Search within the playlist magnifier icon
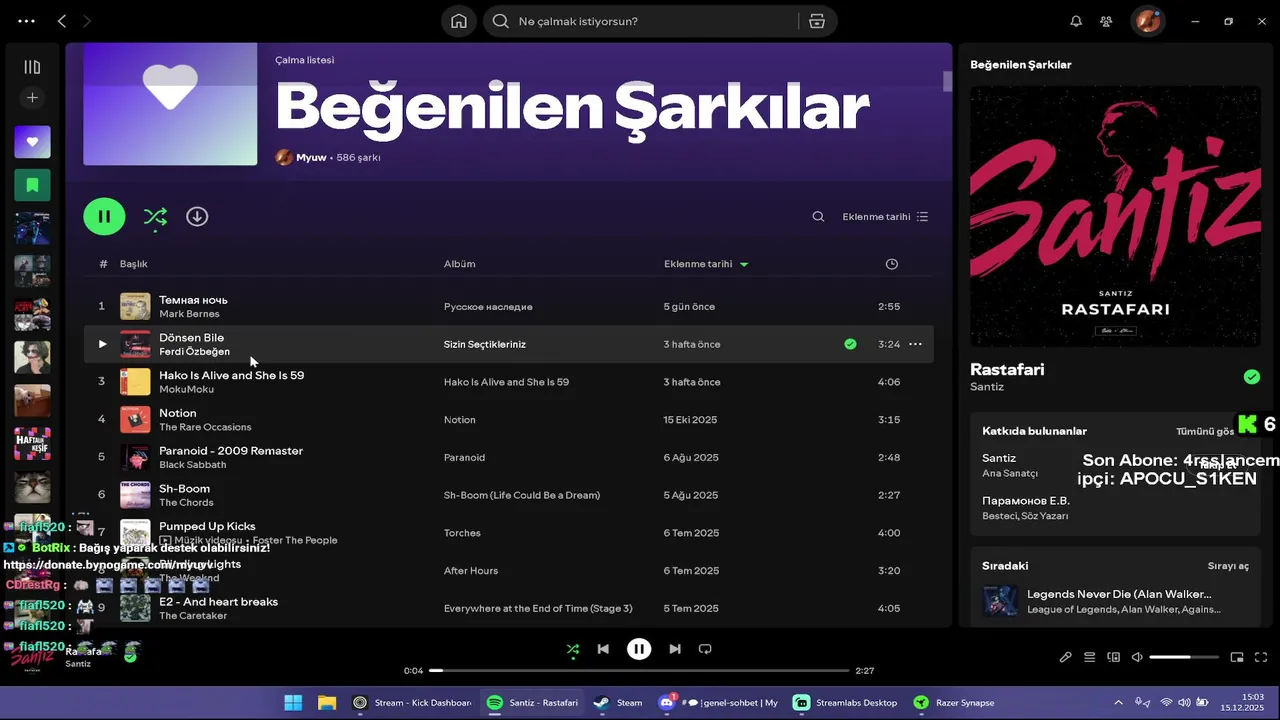The image size is (1280, 720). click(x=818, y=217)
